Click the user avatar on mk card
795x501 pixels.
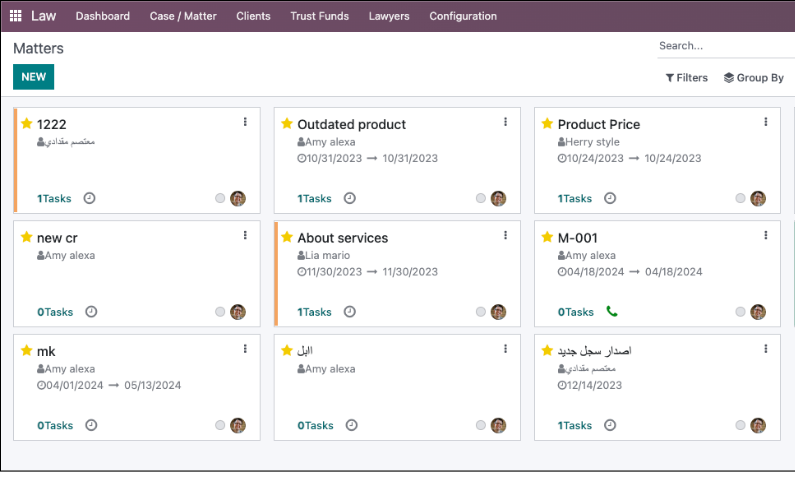238,425
